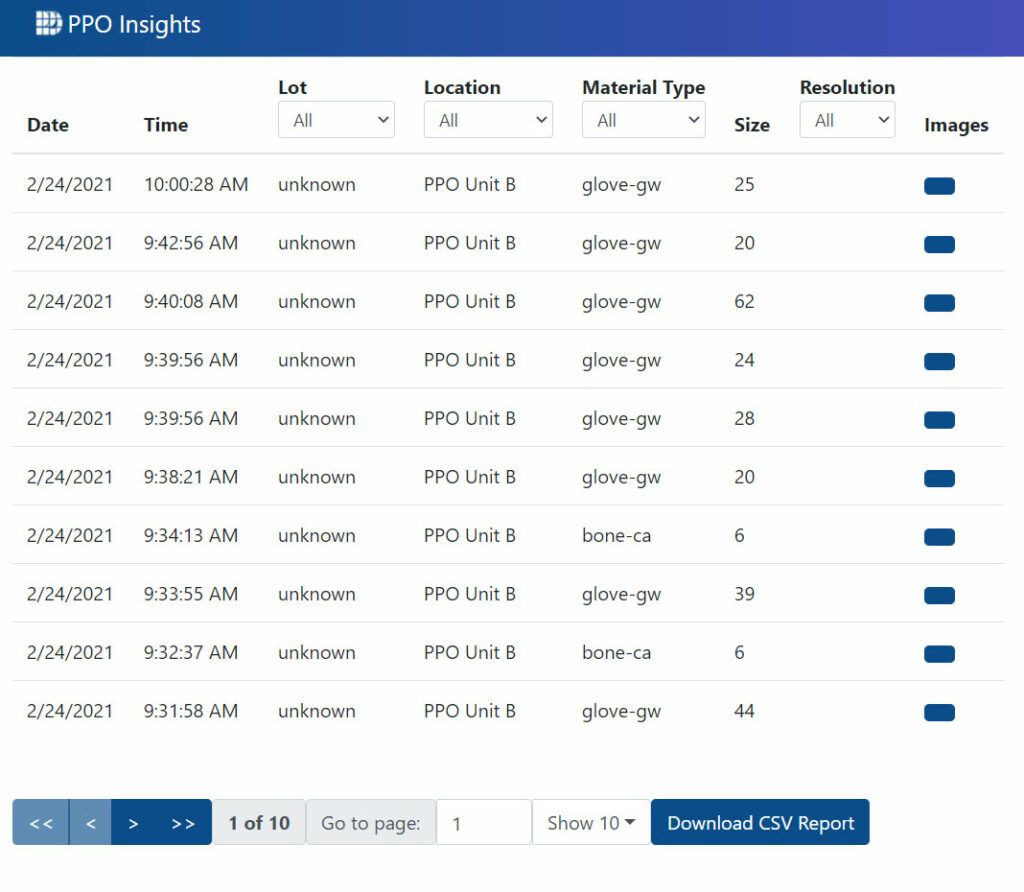Click the Go to page: label
This screenshot has width=1024, height=892.
click(370, 822)
